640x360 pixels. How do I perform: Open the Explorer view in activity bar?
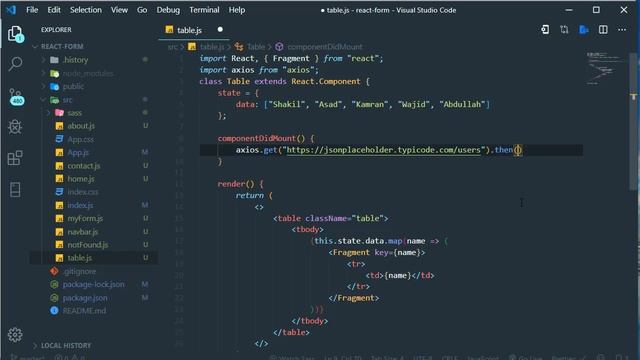(16, 34)
